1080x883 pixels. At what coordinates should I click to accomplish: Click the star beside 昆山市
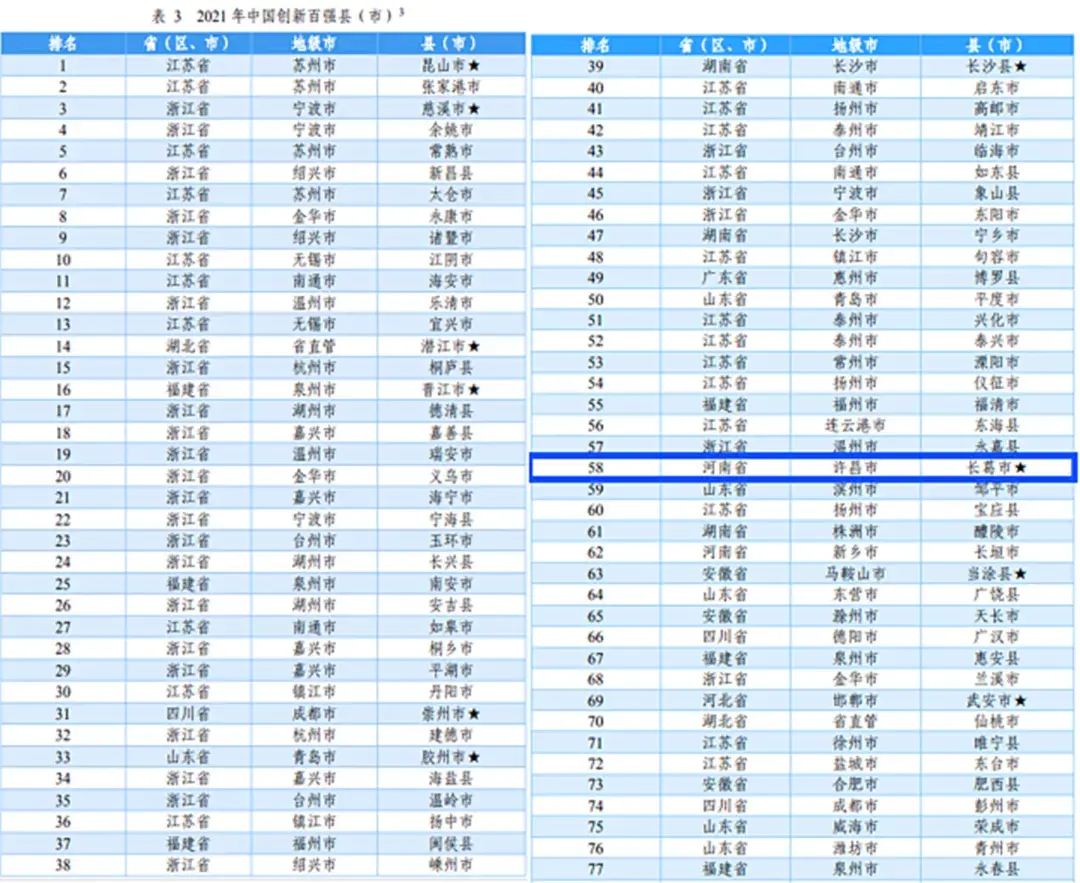coord(475,66)
